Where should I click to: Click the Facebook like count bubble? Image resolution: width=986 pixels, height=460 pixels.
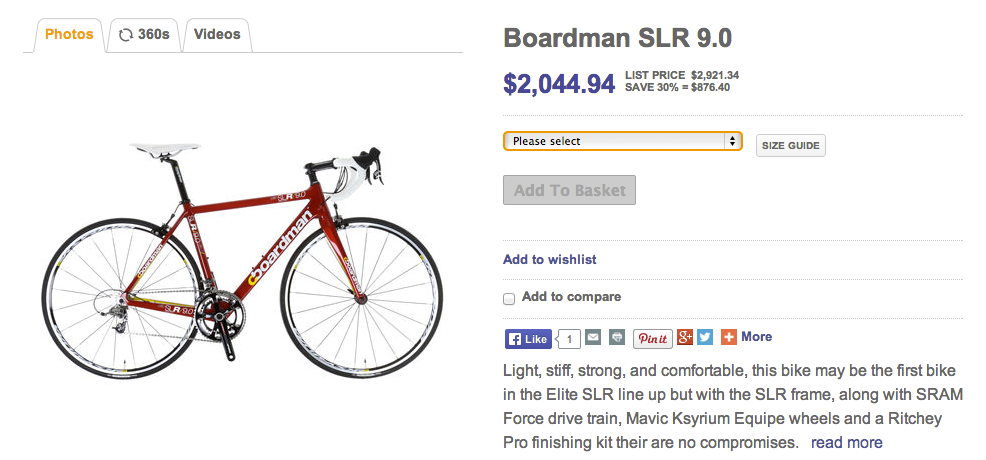coord(569,339)
